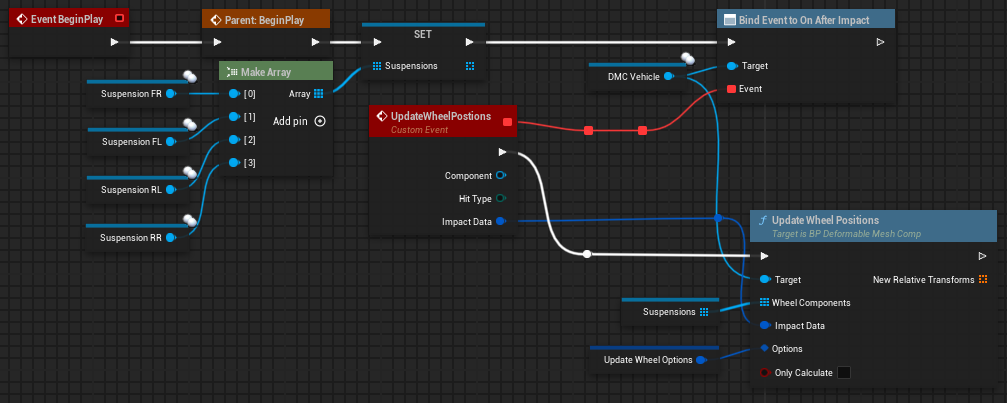
Task: Click the Component output pin on UpdateWheelPostions
Action: [500, 175]
